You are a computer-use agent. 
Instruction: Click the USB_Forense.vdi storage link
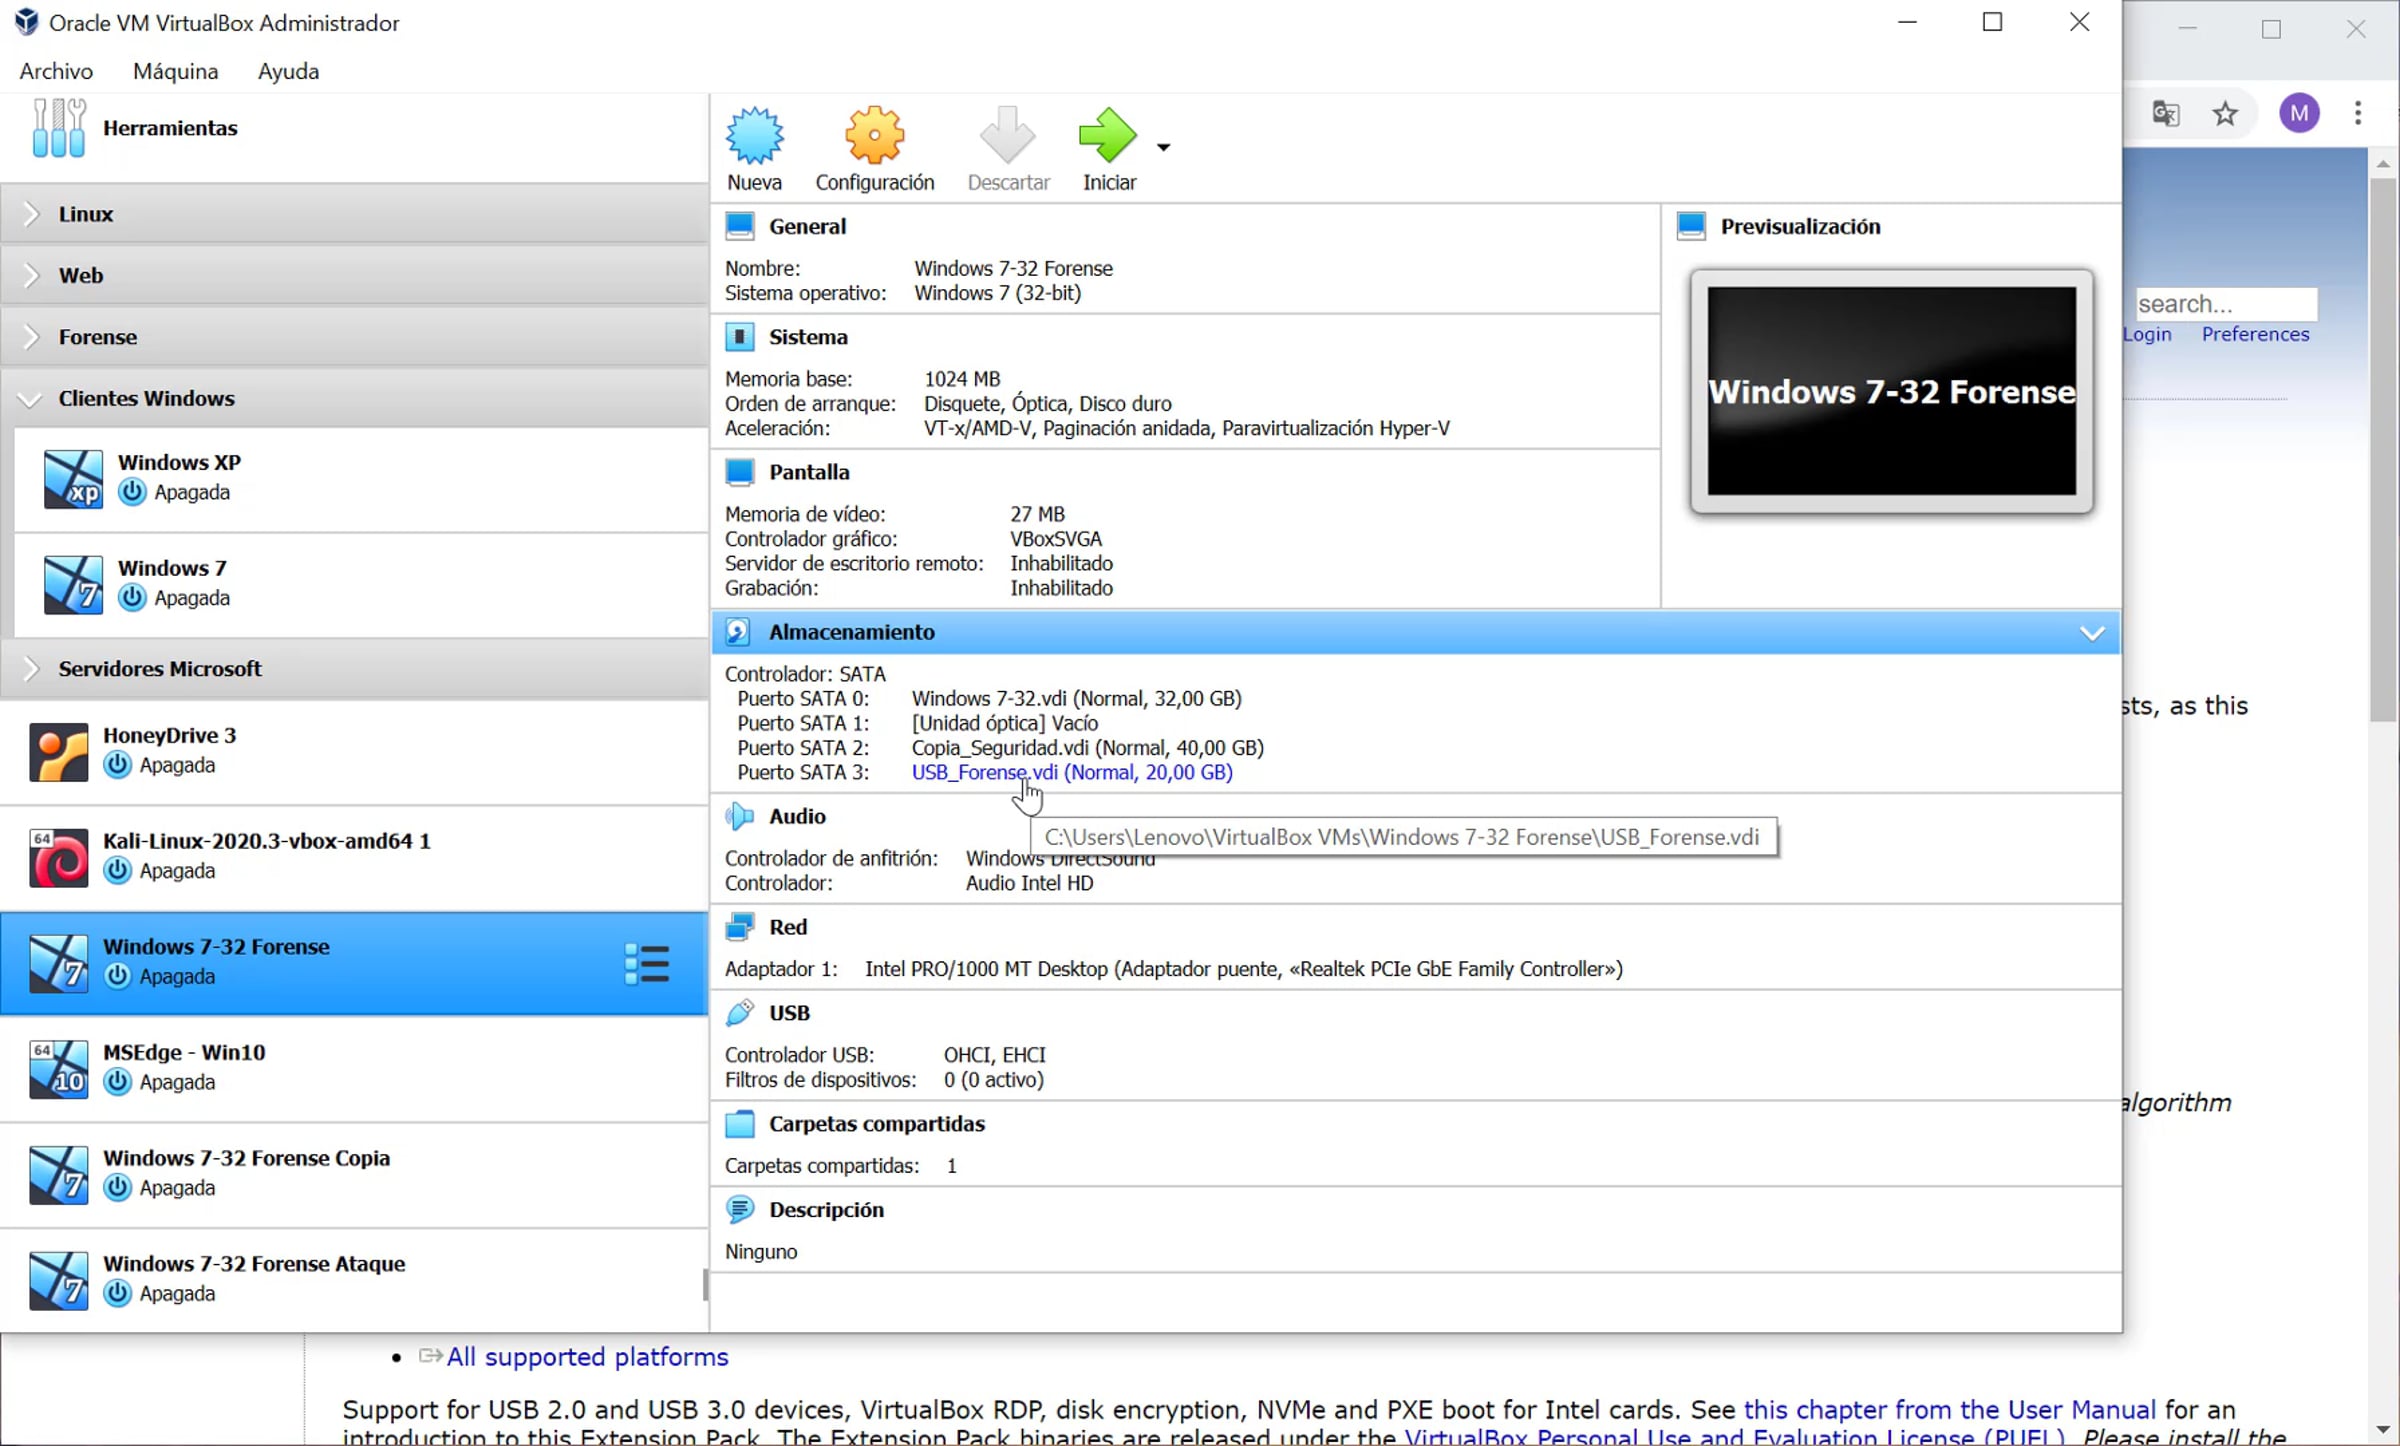(1071, 773)
